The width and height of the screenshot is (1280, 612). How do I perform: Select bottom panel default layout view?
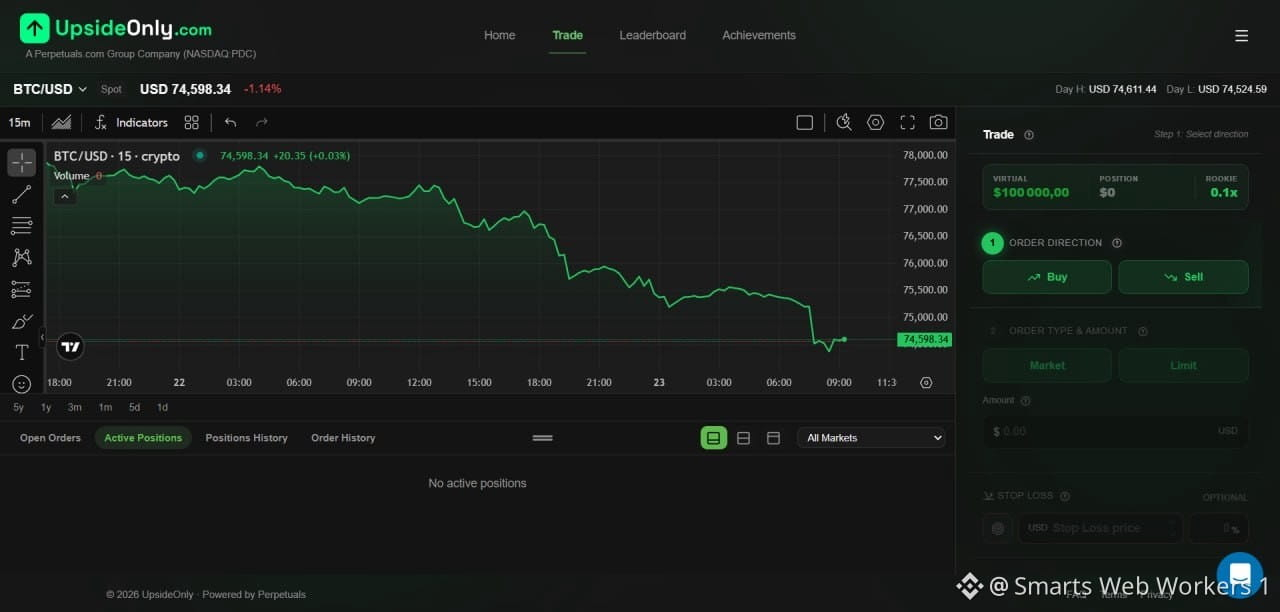coord(714,438)
